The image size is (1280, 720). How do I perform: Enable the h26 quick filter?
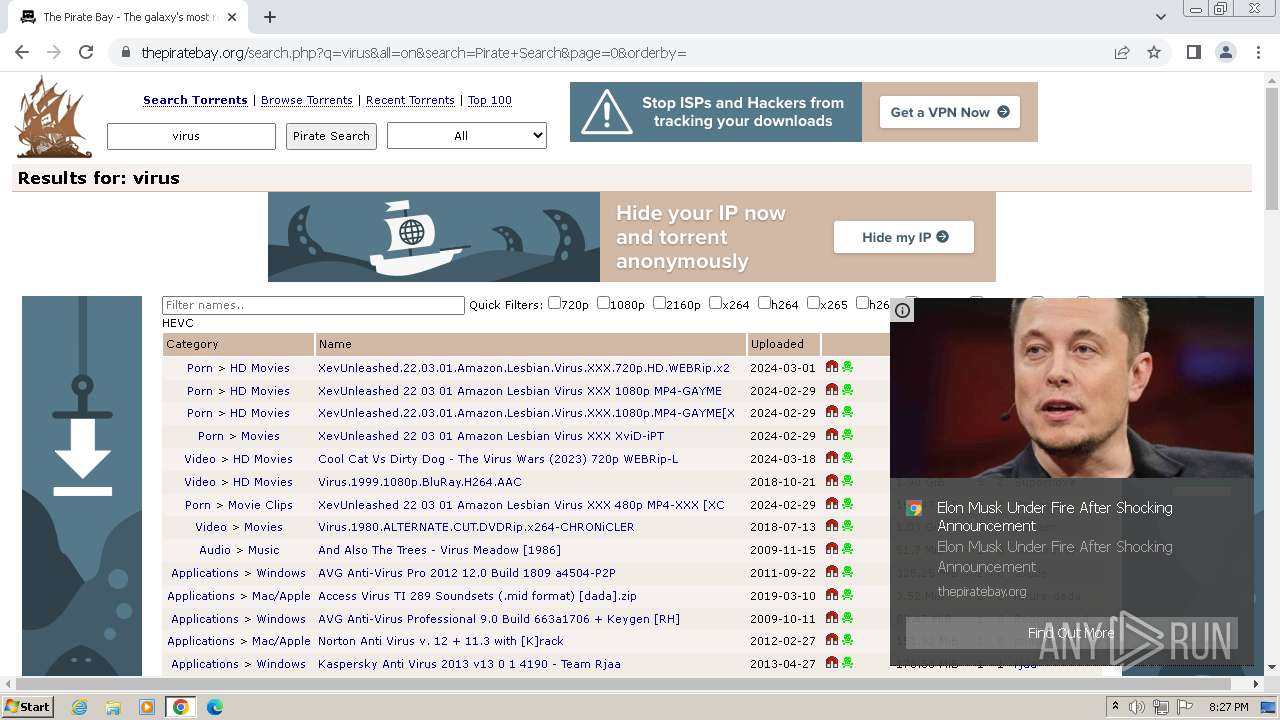862,303
